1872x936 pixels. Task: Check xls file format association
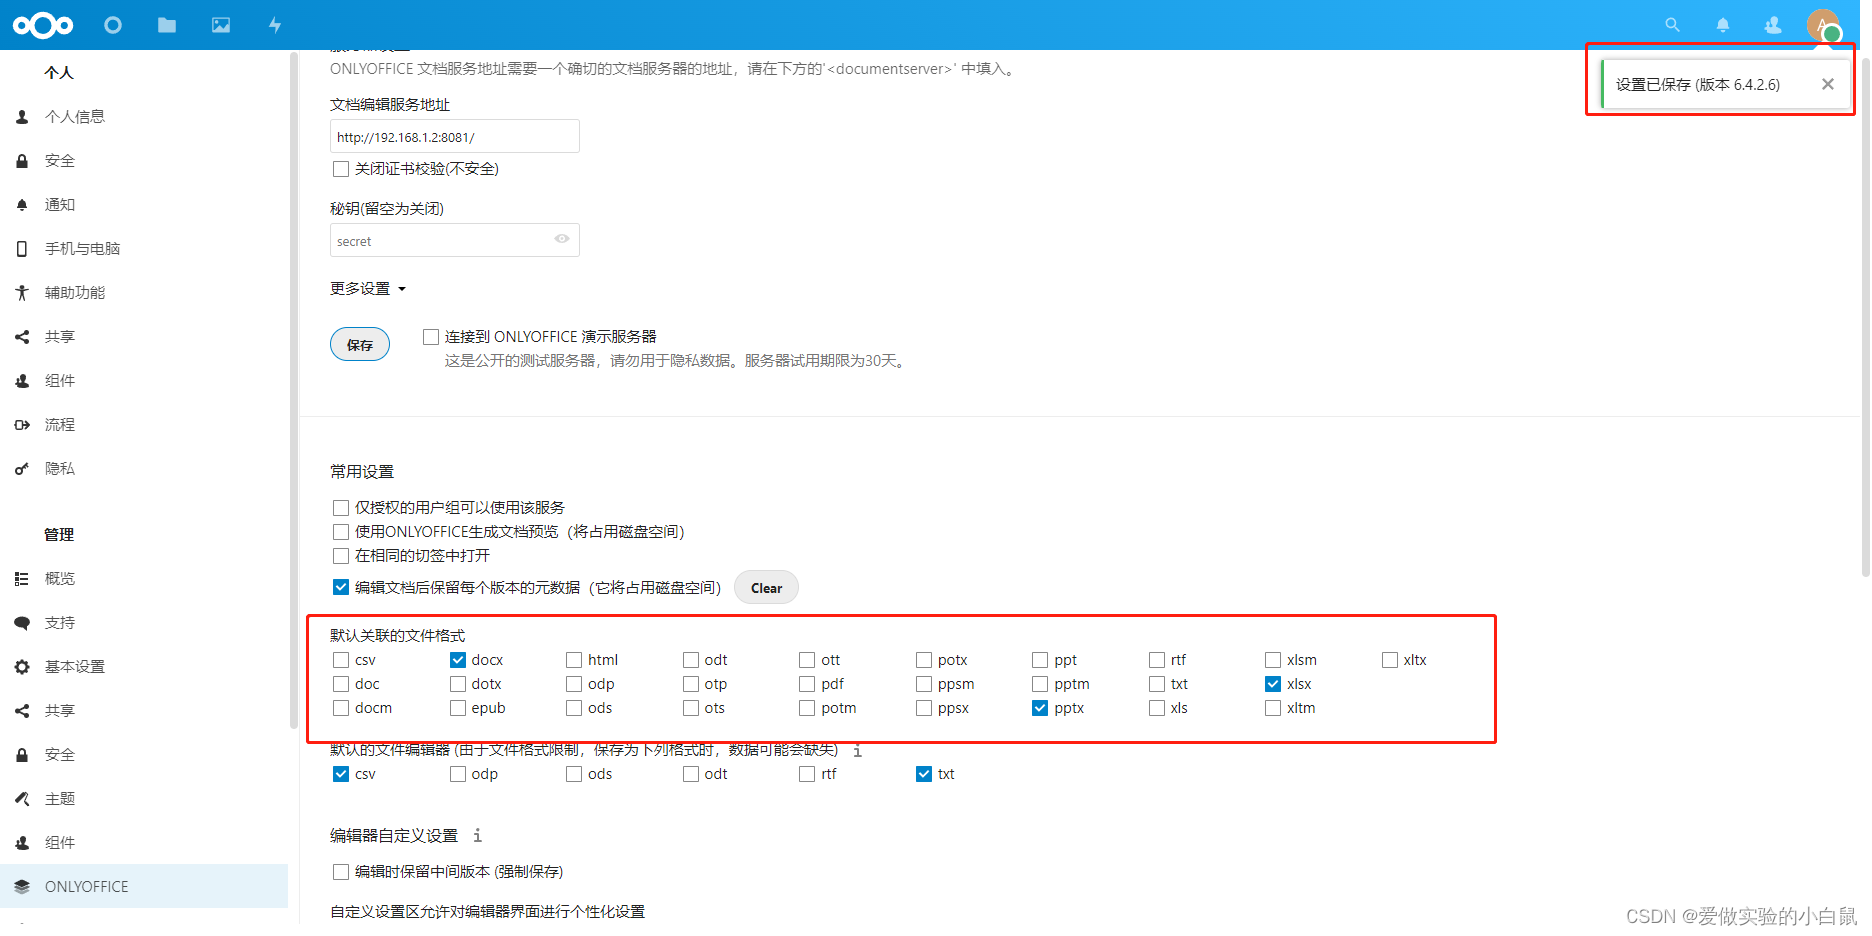pos(1157,708)
